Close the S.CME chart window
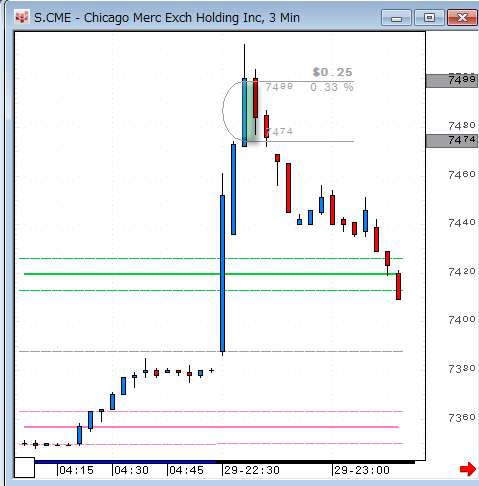479x486 pixels. (x=462, y=18)
